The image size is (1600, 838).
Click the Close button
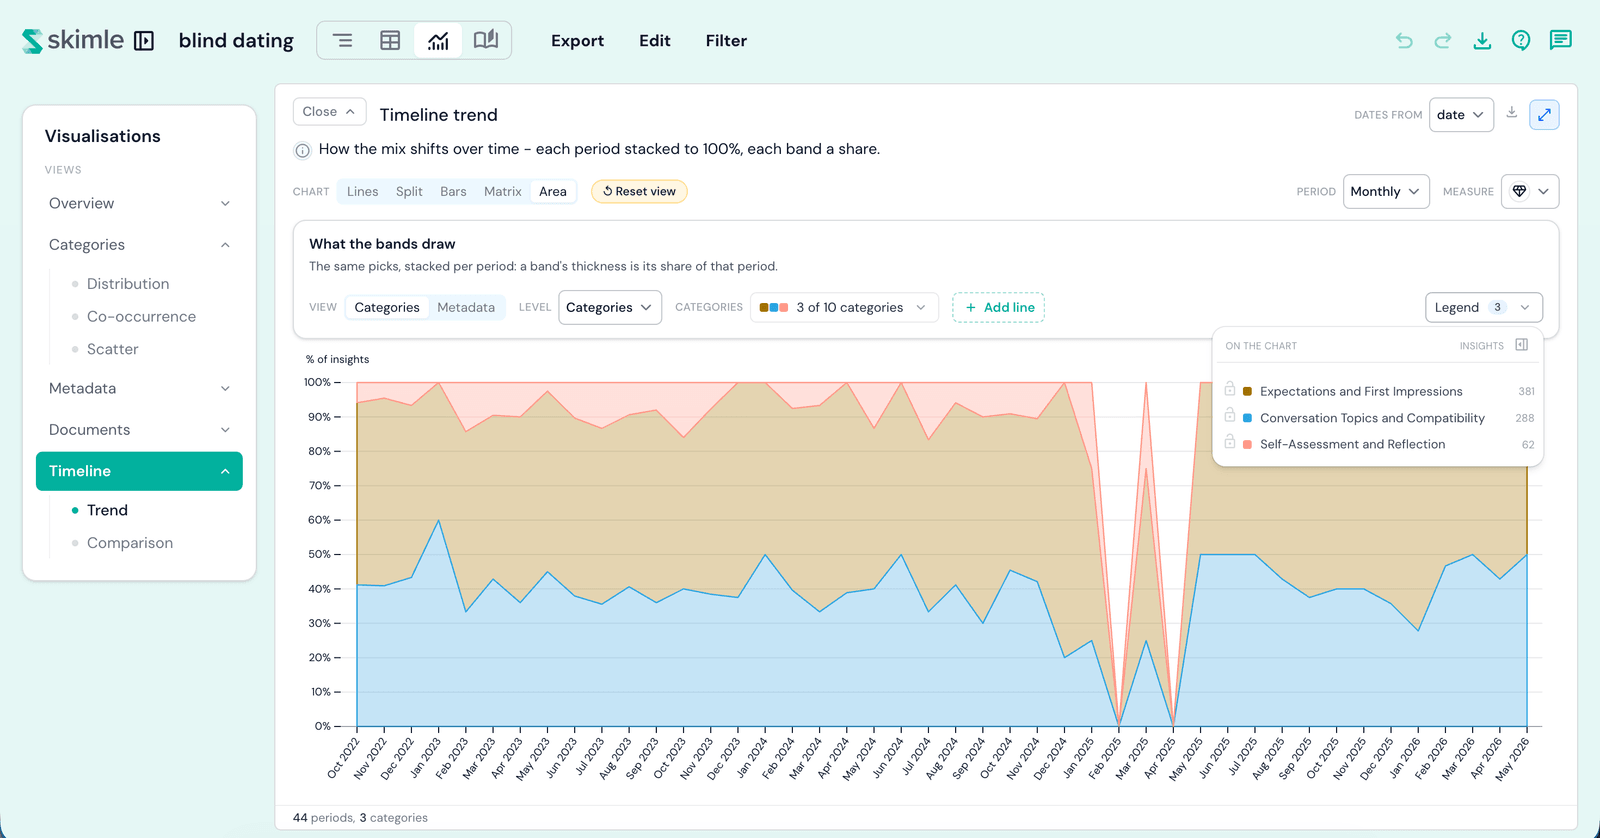pyautogui.click(x=329, y=112)
